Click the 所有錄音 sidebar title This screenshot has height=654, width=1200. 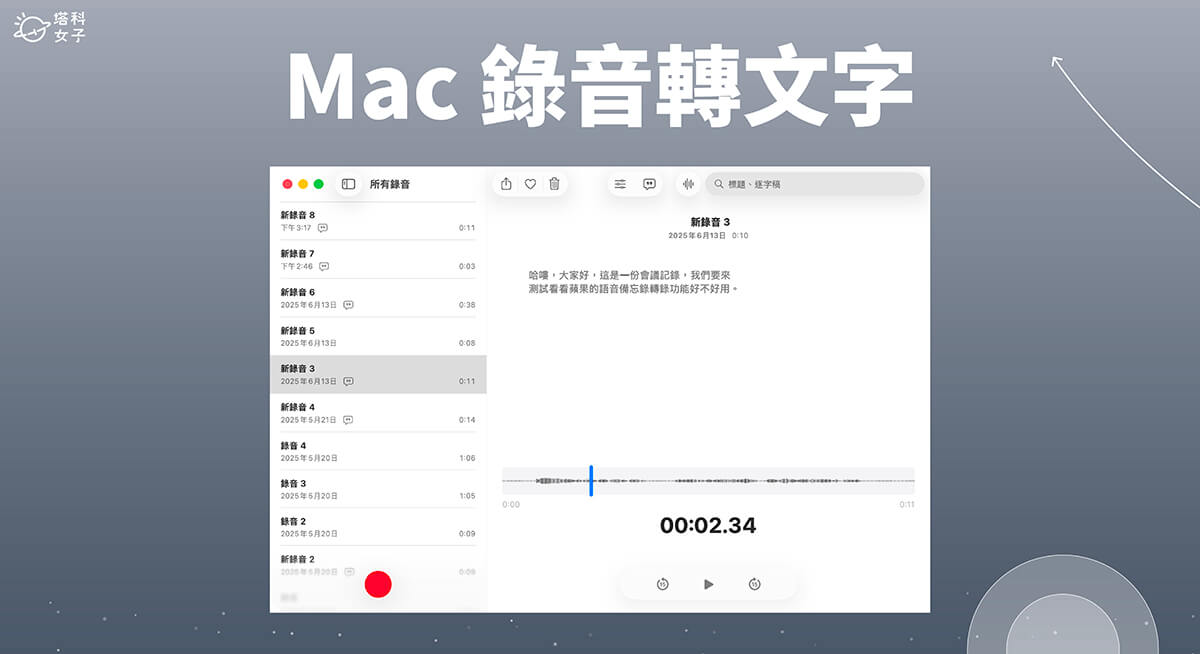pyautogui.click(x=389, y=184)
